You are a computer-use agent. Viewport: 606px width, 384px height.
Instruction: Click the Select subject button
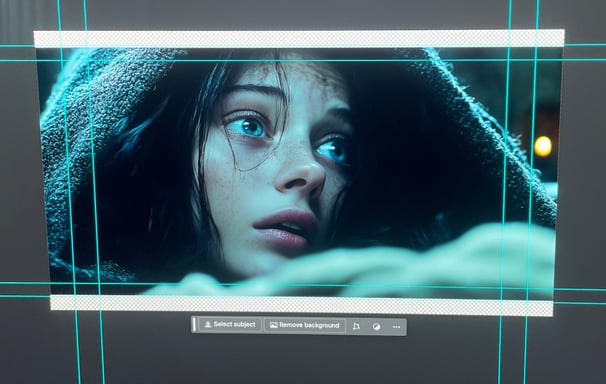[230, 325]
